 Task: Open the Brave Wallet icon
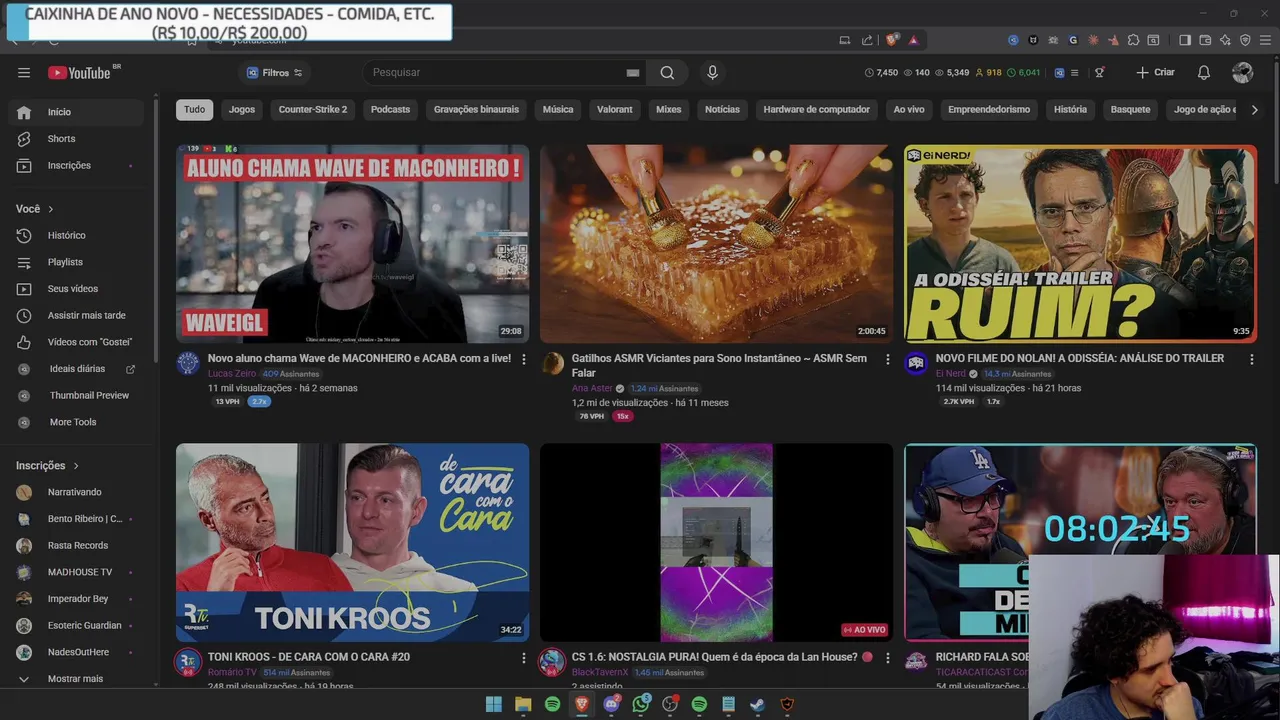pyautogui.click(x=1205, y=40)
